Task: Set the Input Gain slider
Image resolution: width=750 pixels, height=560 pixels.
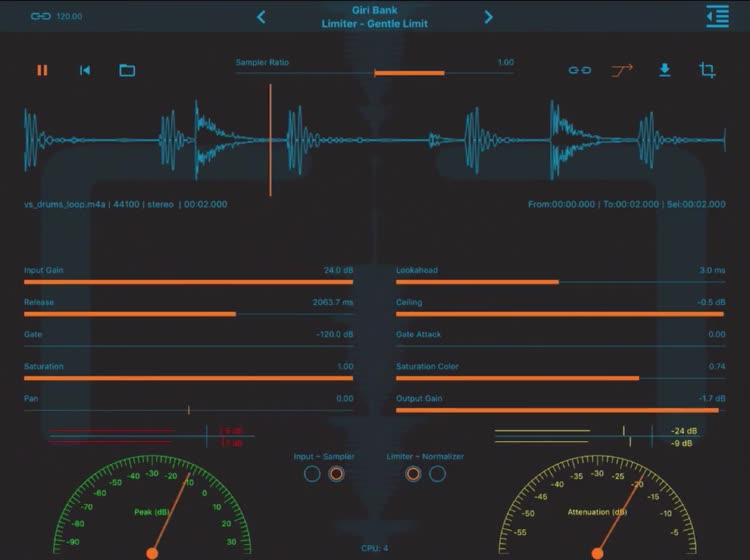Action: pyautogui.click(x=188, y=282)
